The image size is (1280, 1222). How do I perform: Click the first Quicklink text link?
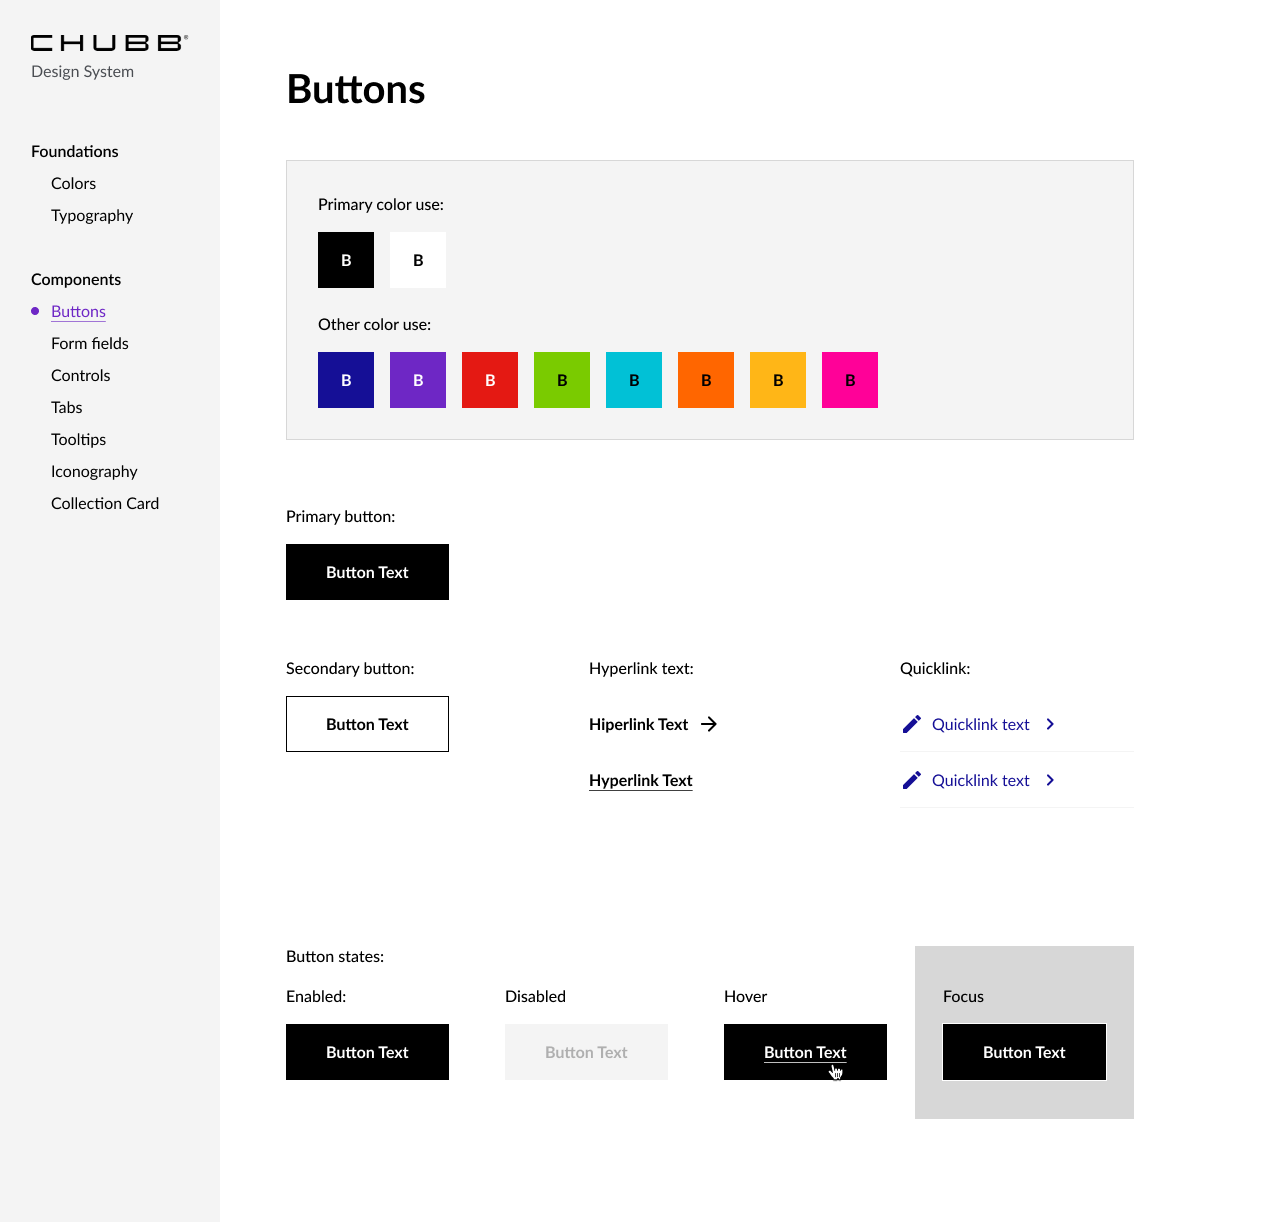pos(980,723)
